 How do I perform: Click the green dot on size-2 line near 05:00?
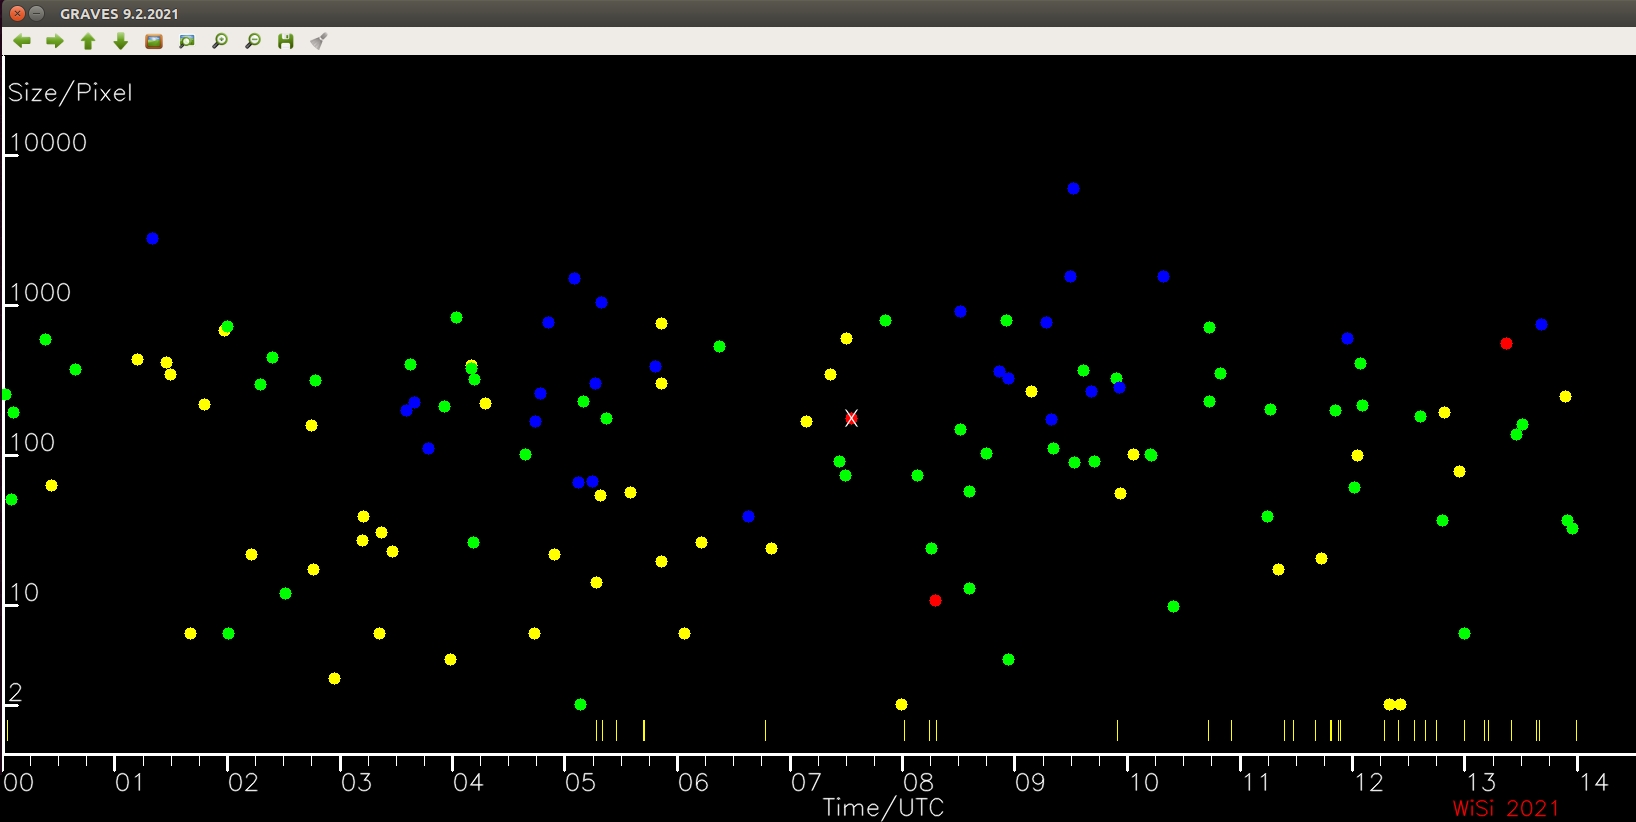click(580, 704)
